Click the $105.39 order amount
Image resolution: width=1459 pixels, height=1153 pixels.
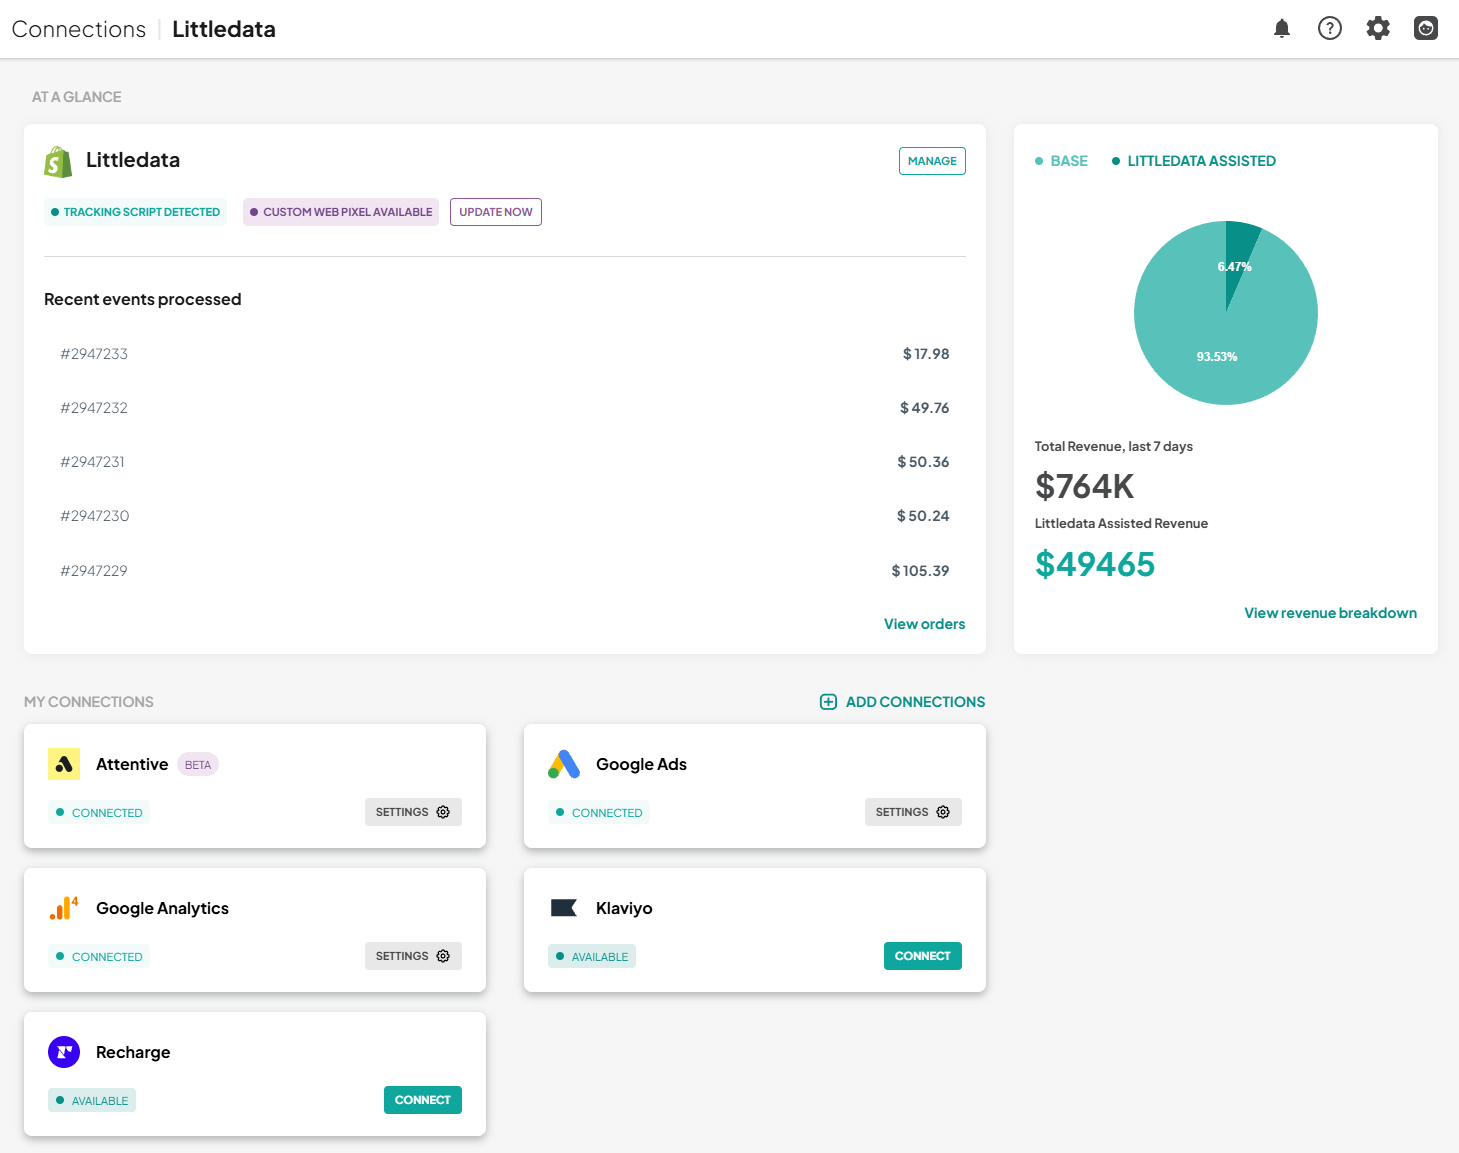921,571
